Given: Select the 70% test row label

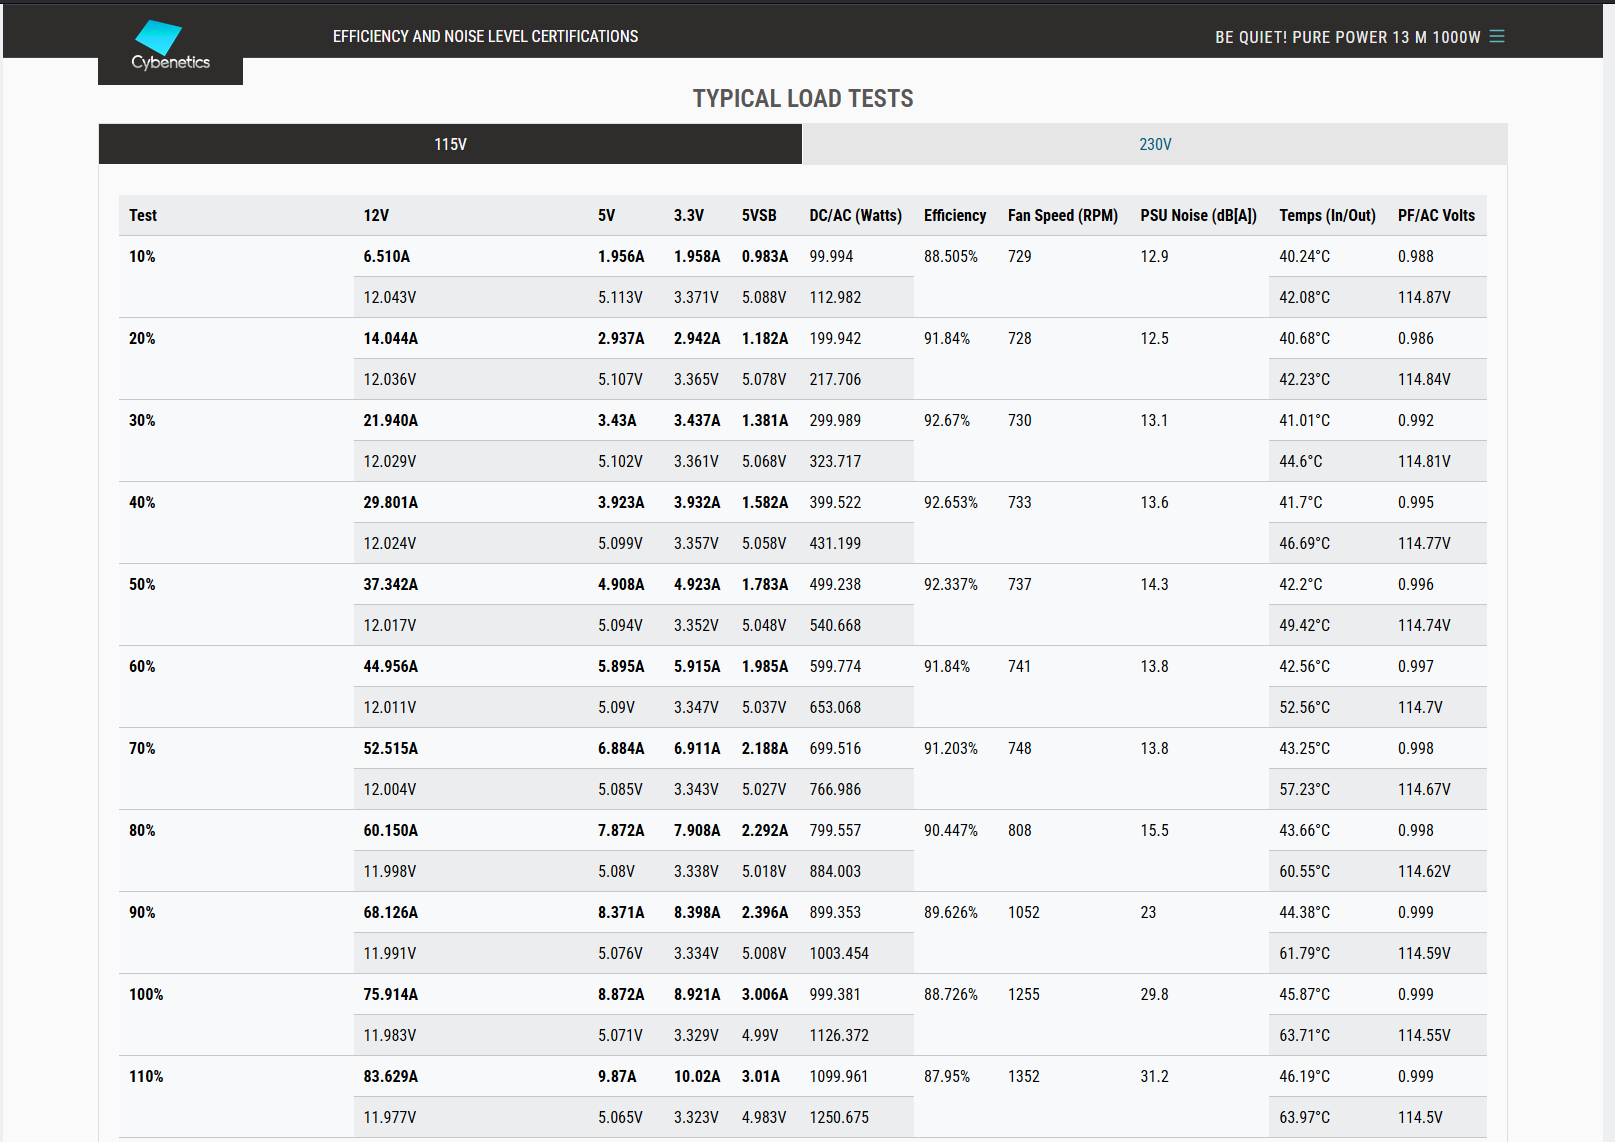Looking at the screenshot, I should [x=142, y=748].
